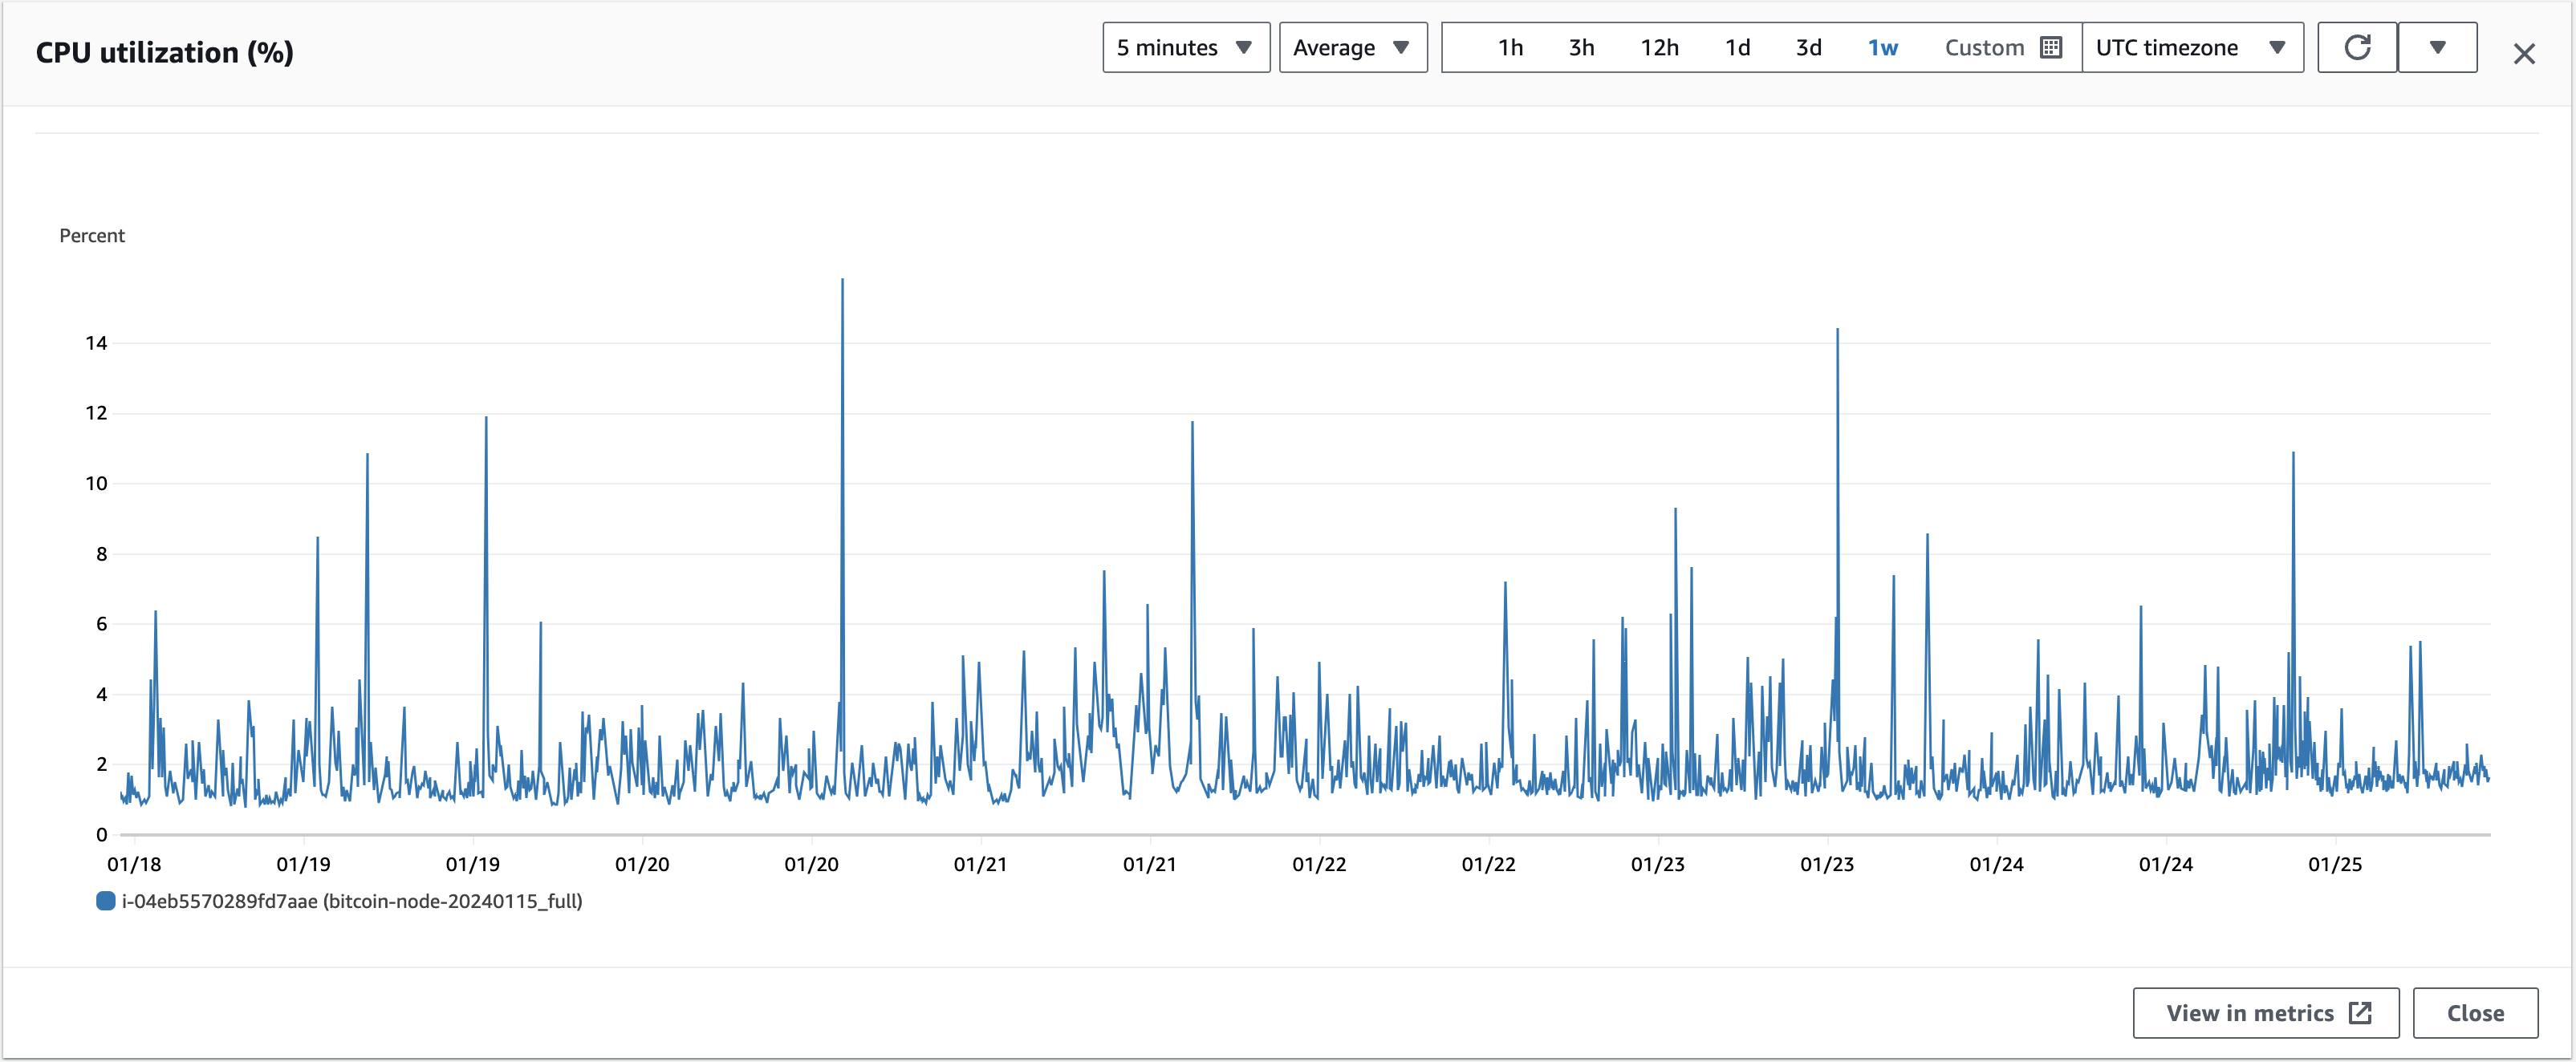Image resolution: width=2576 pixels, height=1062 pixels.
Task: Close the CPU utilization popup with the X icon
Action: pos(2525,53)
